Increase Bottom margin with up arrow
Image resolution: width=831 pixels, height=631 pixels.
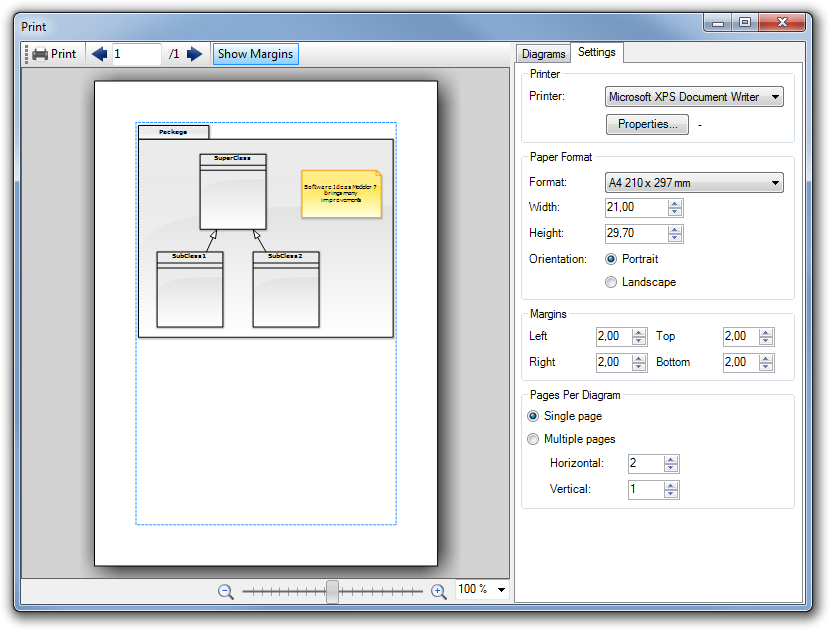tap(766, 359)
